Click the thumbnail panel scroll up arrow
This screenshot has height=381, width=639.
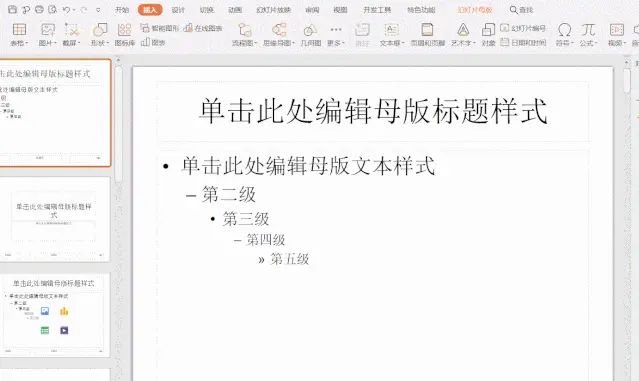coord(118,60)
